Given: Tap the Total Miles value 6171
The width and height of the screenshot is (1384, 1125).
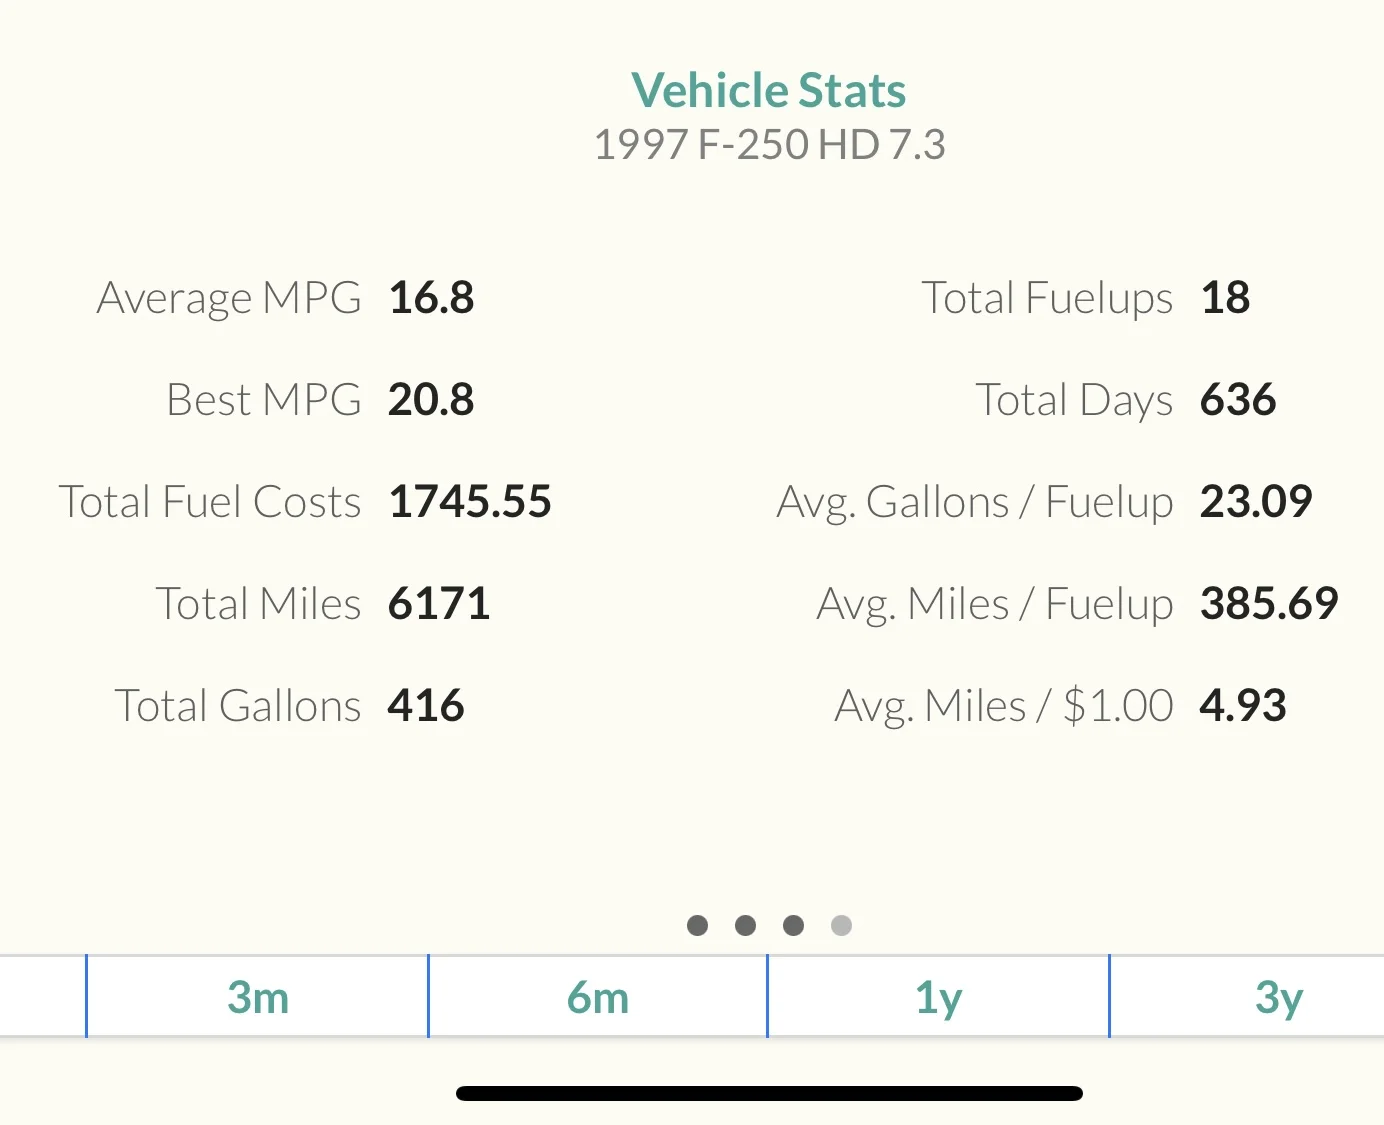Looking at the screenshot, I should (439, 604).
